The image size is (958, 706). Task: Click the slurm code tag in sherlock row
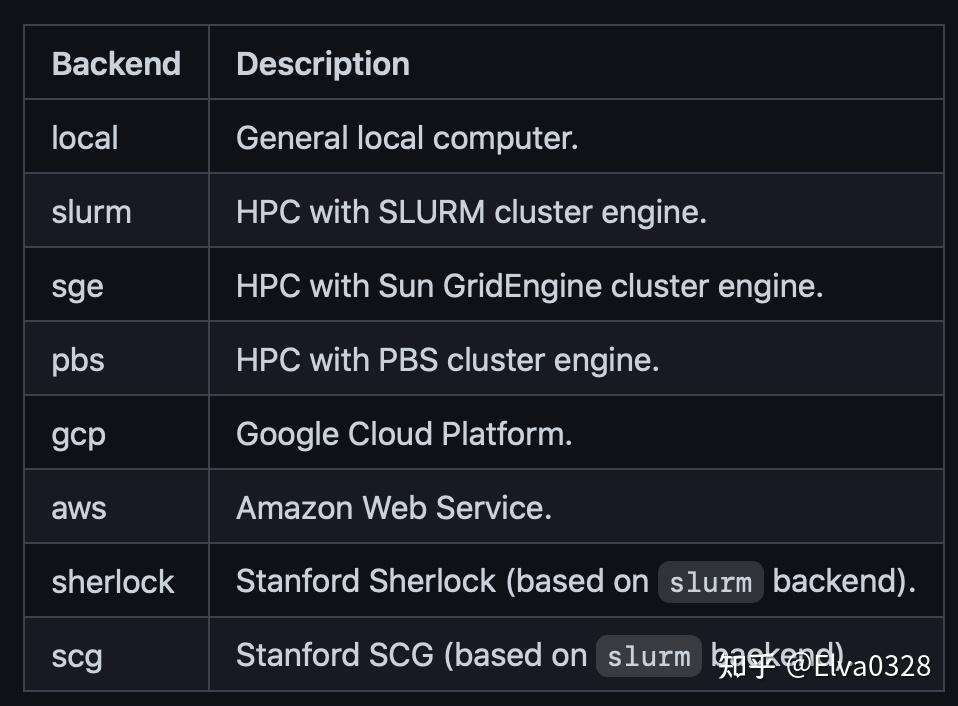[x=710, y=583]
